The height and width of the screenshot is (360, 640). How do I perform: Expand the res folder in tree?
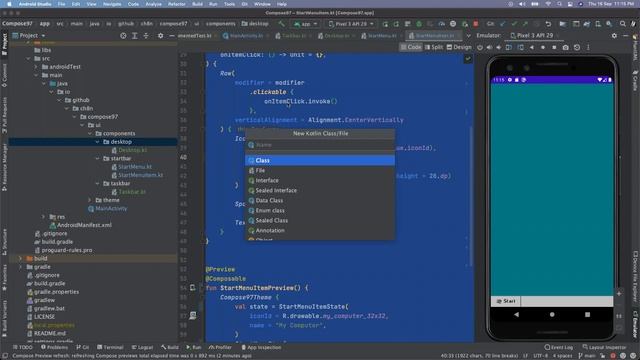(x=43, y=217)
